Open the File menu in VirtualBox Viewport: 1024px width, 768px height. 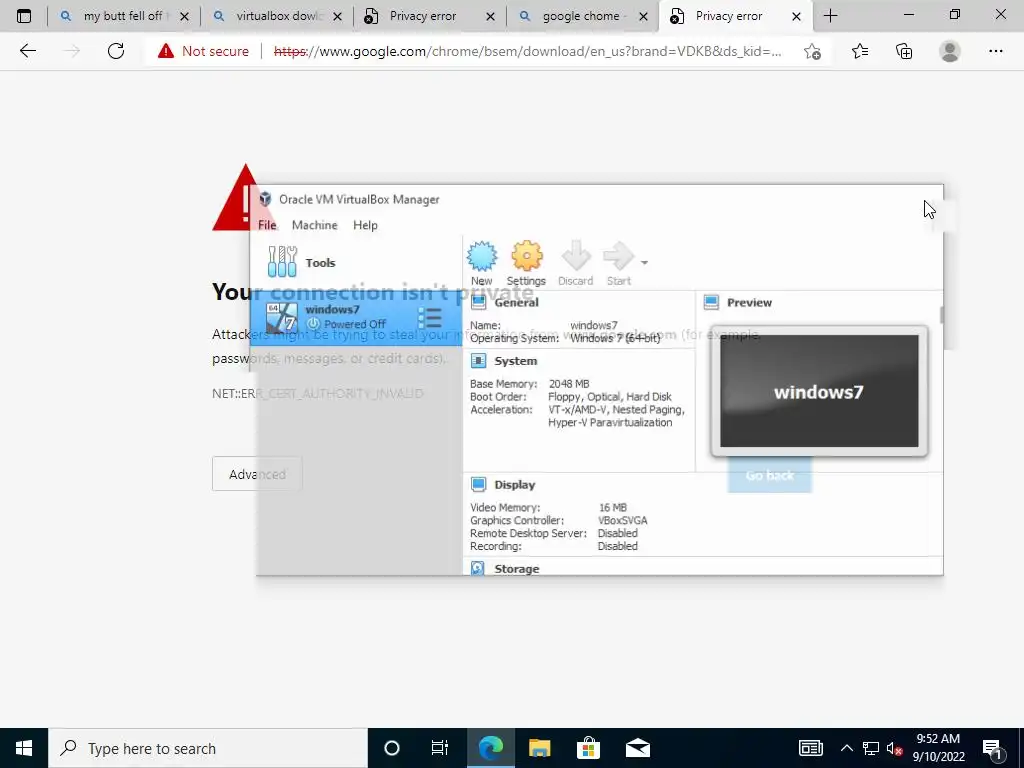click(267, 225)
